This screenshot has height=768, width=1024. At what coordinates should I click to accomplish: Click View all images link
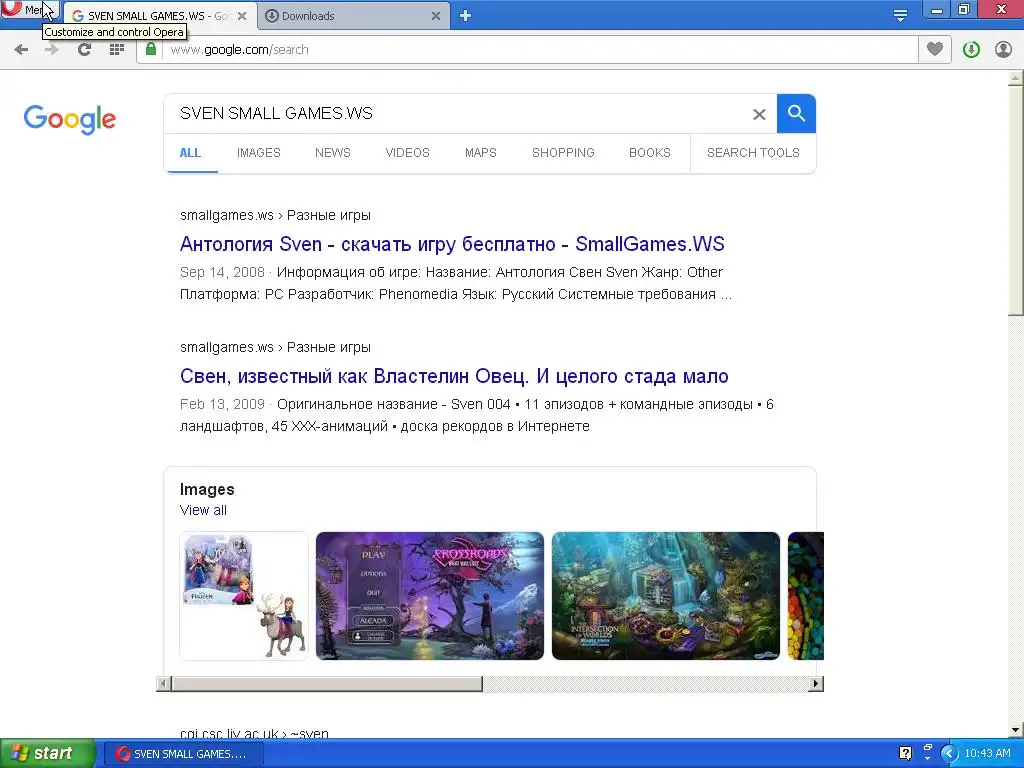203,510
